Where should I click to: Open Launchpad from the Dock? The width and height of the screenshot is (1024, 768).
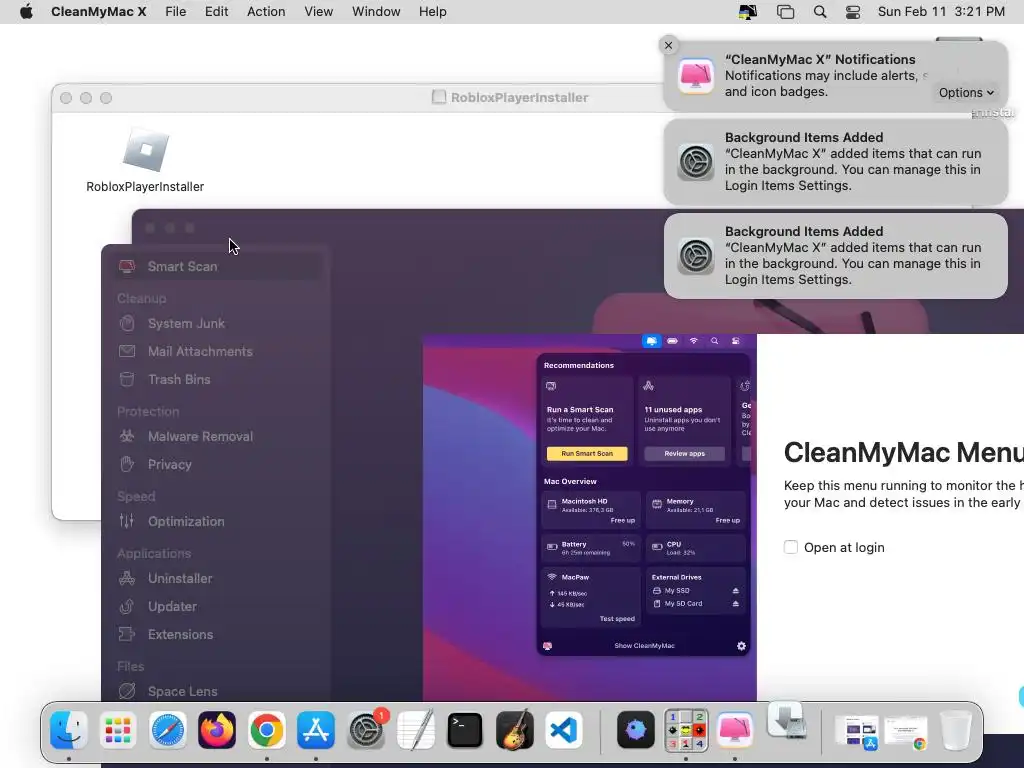click(118, 729)
